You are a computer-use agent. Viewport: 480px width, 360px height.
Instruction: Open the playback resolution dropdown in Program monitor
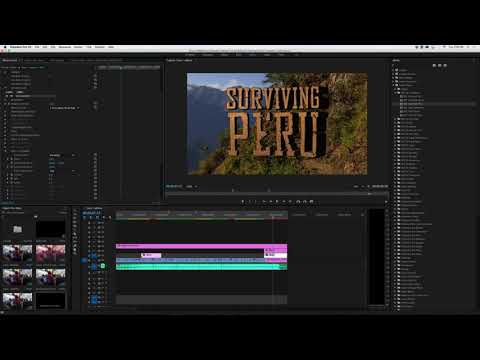point(359,186)
